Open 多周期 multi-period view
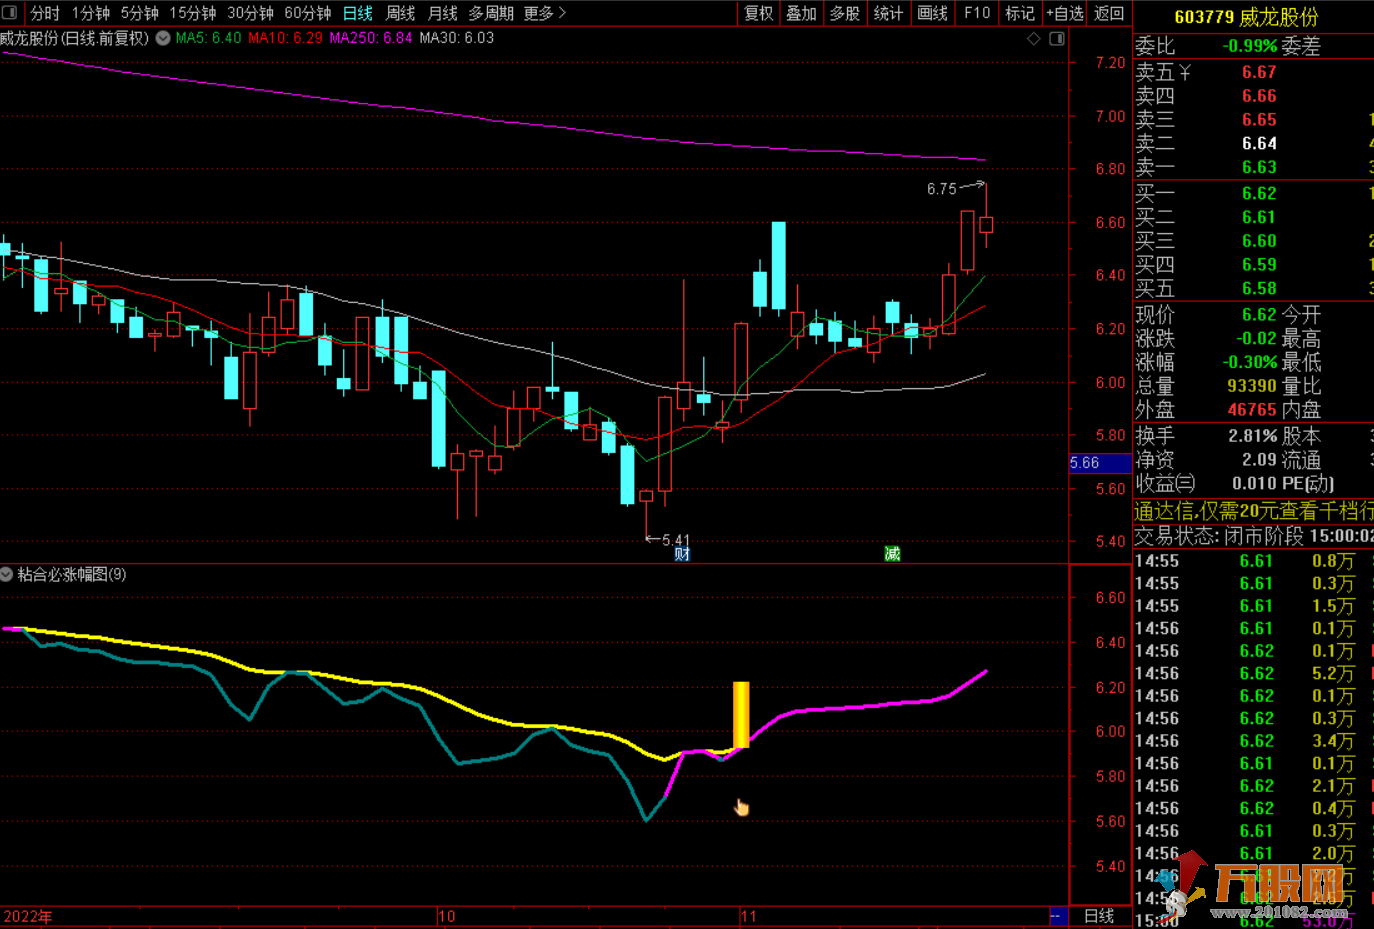Image resolution: width=1374 pixels, height=929 pixels. coord(491,13)
